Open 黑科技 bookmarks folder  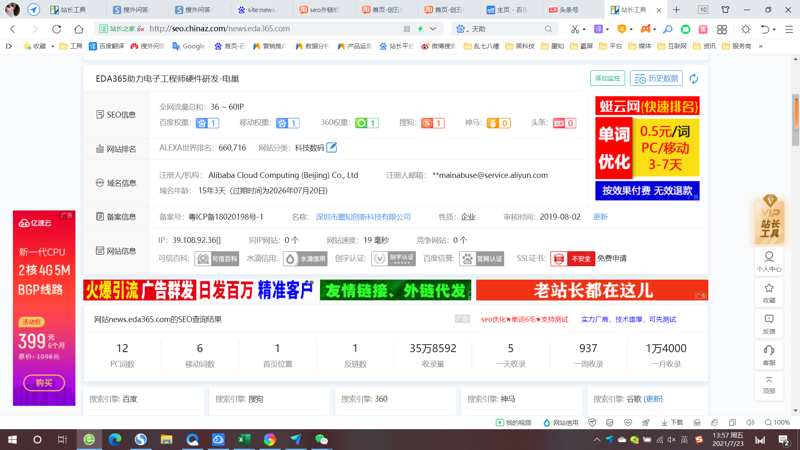click(520, 46)
